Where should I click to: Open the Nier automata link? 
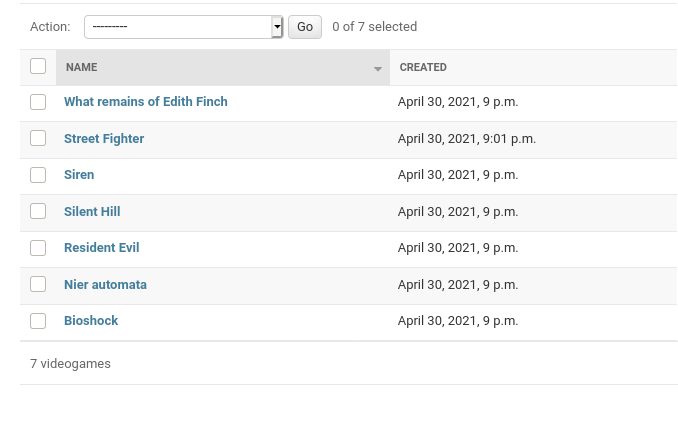(105, 285)
